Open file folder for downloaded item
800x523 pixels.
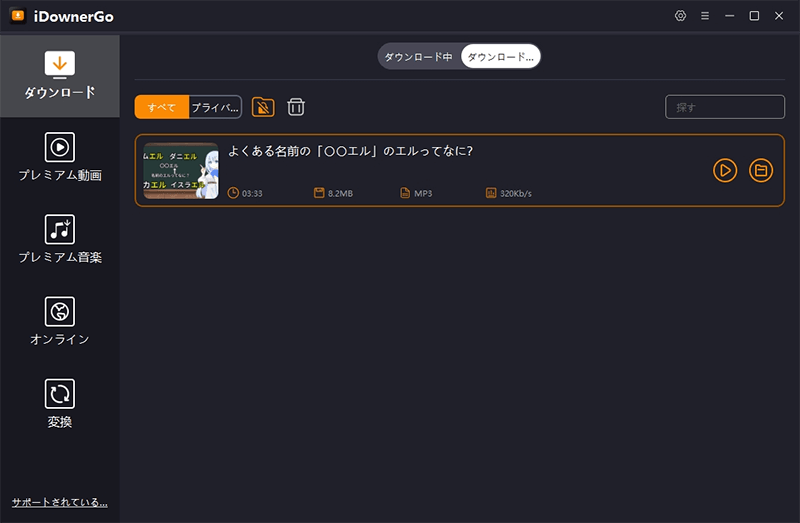(x=761, y=170)
